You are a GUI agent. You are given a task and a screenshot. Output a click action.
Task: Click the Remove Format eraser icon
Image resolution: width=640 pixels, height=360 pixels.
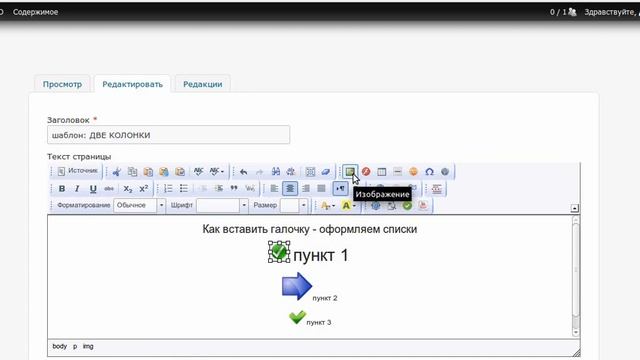pyautogui.click(x=326, y=172)
